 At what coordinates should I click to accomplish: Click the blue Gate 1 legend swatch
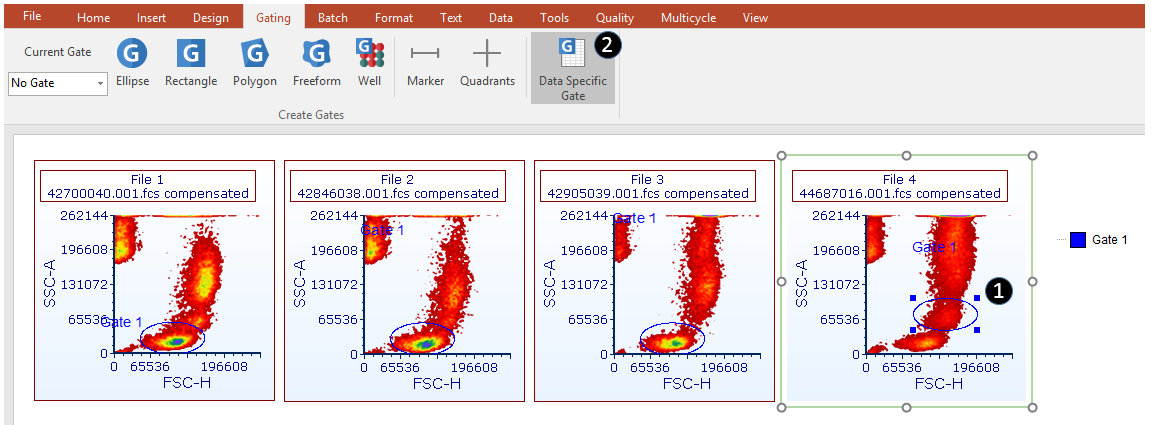[x=1077, y=240]
